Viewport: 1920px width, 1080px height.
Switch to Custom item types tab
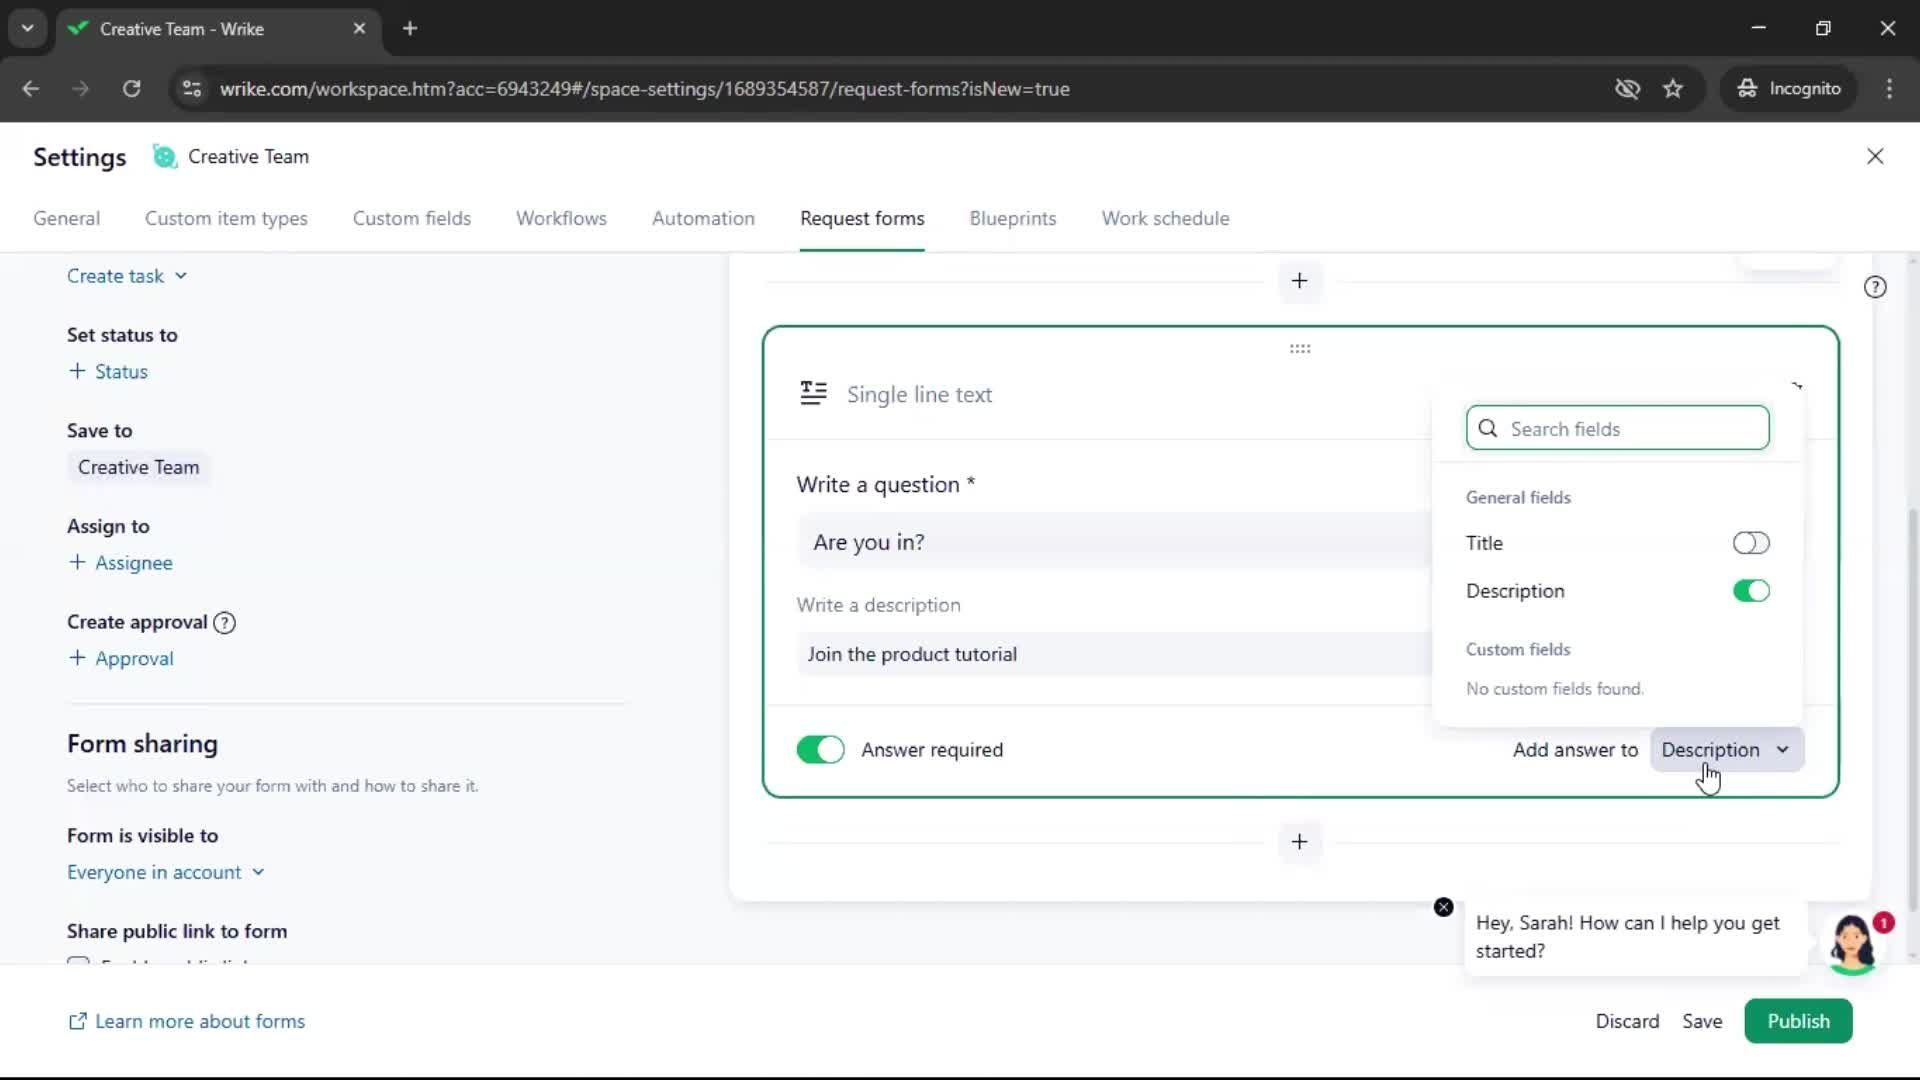tap(226, 218)
